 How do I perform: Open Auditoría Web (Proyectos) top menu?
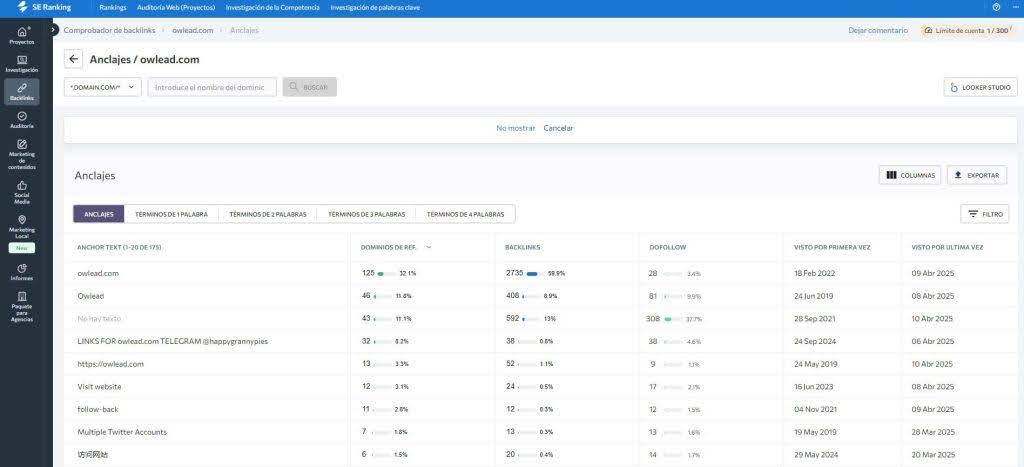tap(176, 8)
